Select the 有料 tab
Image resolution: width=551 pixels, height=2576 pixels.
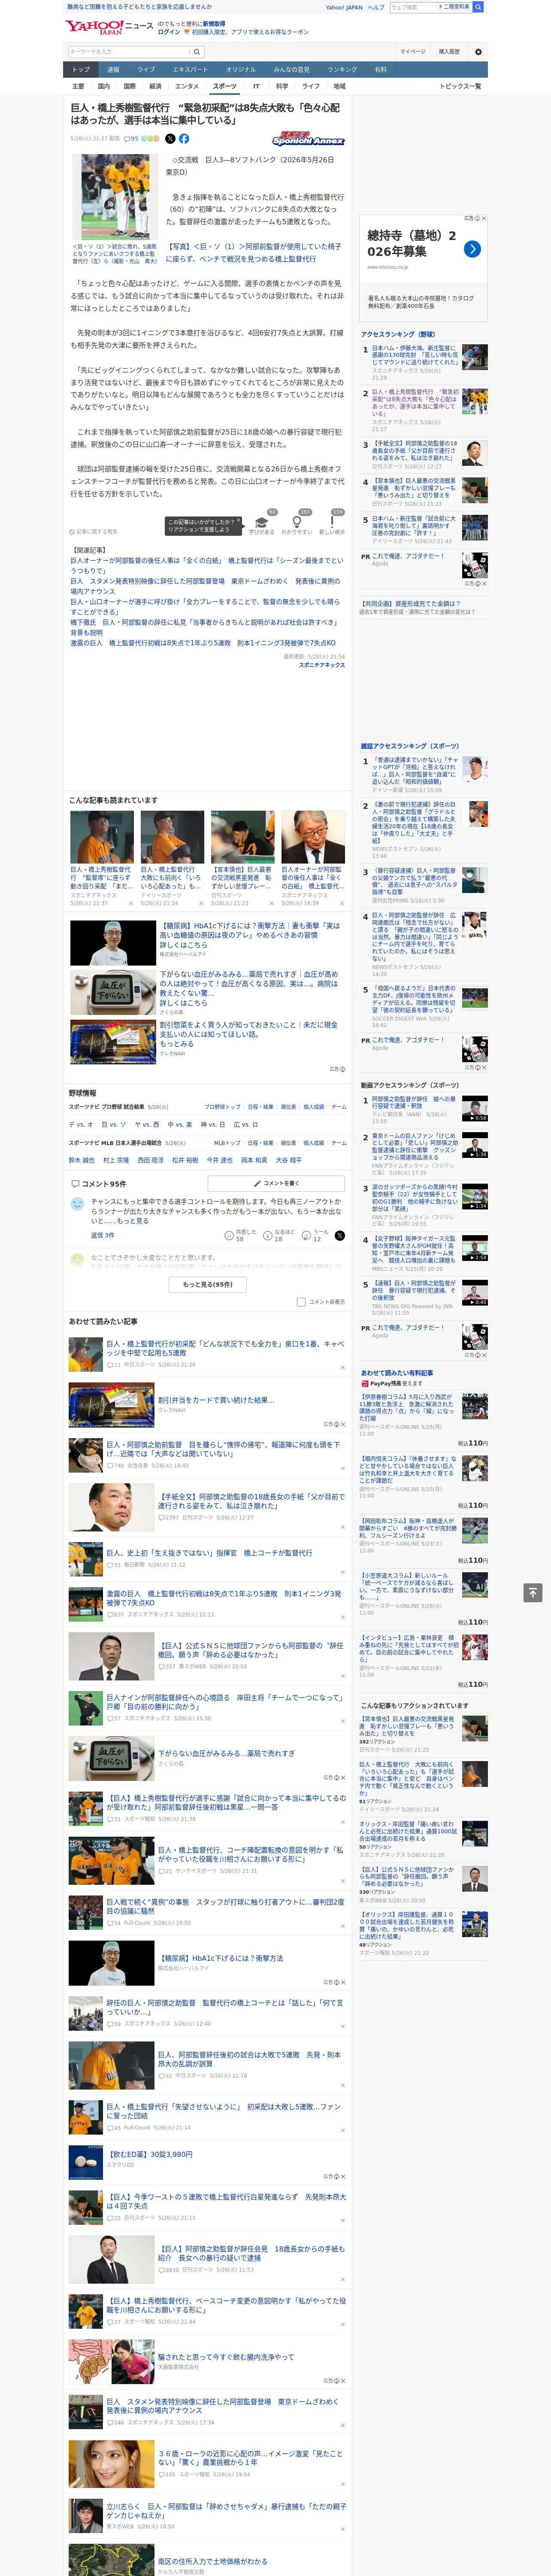381,69
